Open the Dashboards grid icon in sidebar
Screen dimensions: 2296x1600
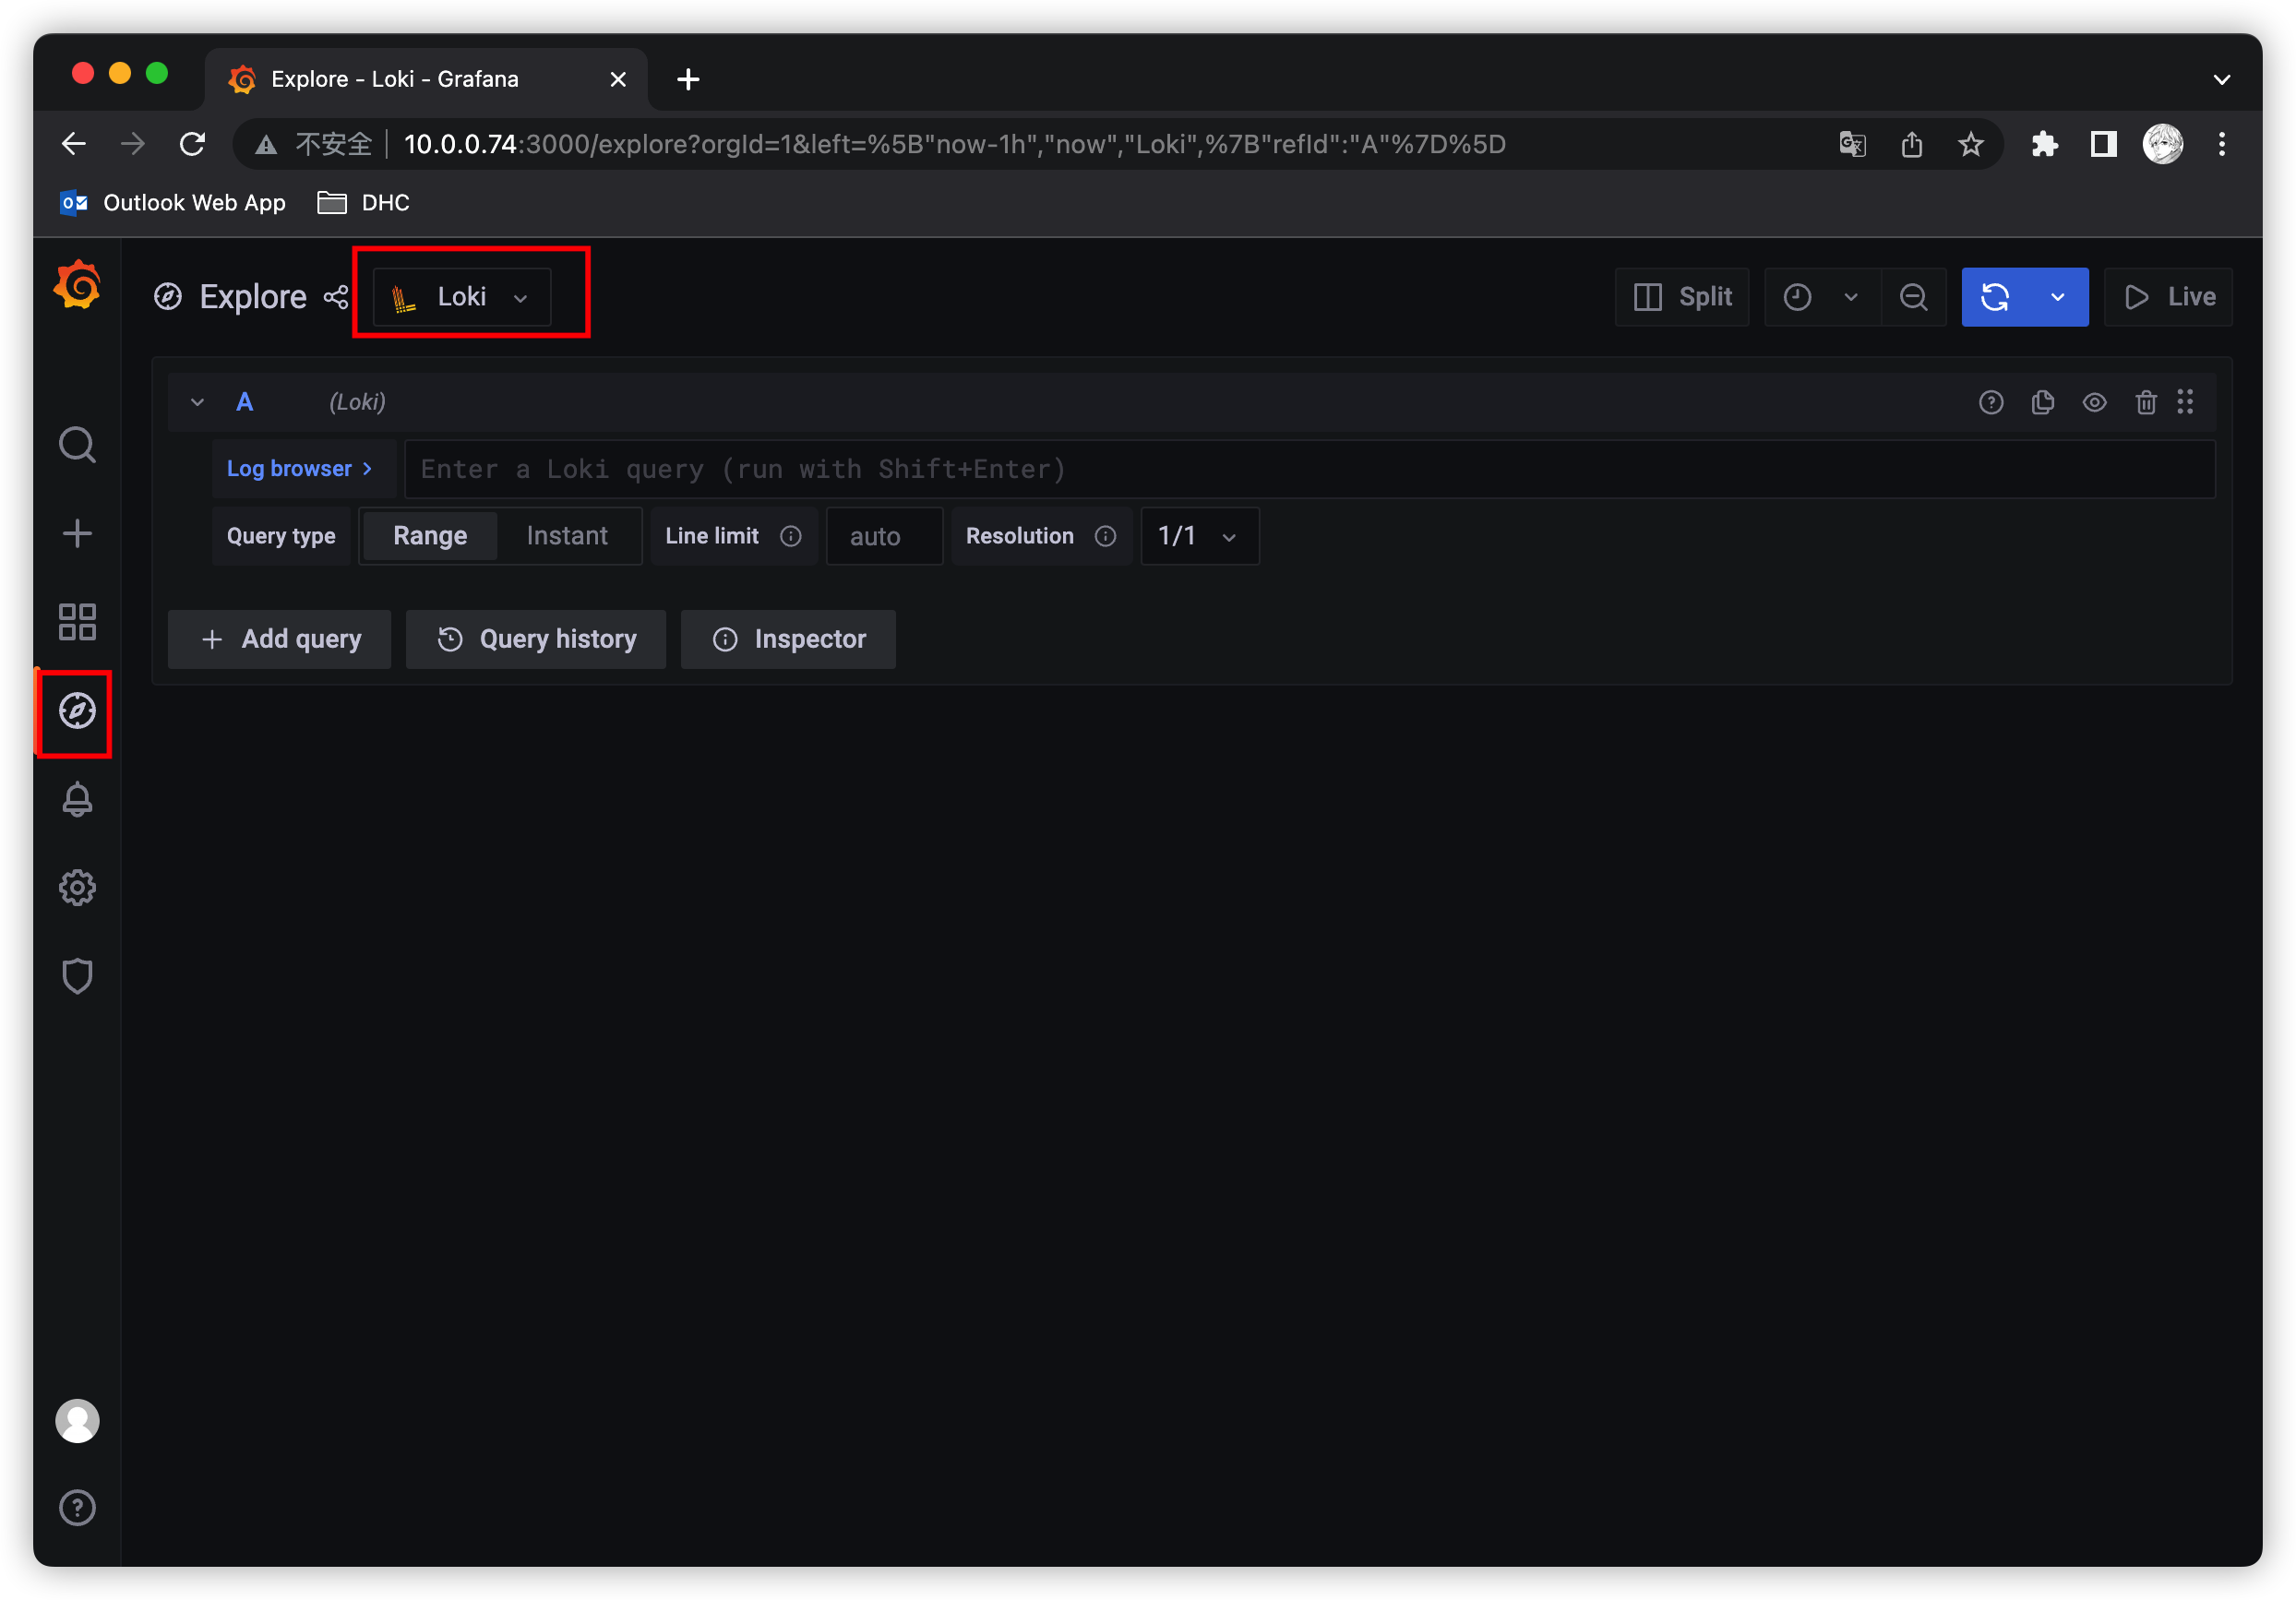(77, 622)
